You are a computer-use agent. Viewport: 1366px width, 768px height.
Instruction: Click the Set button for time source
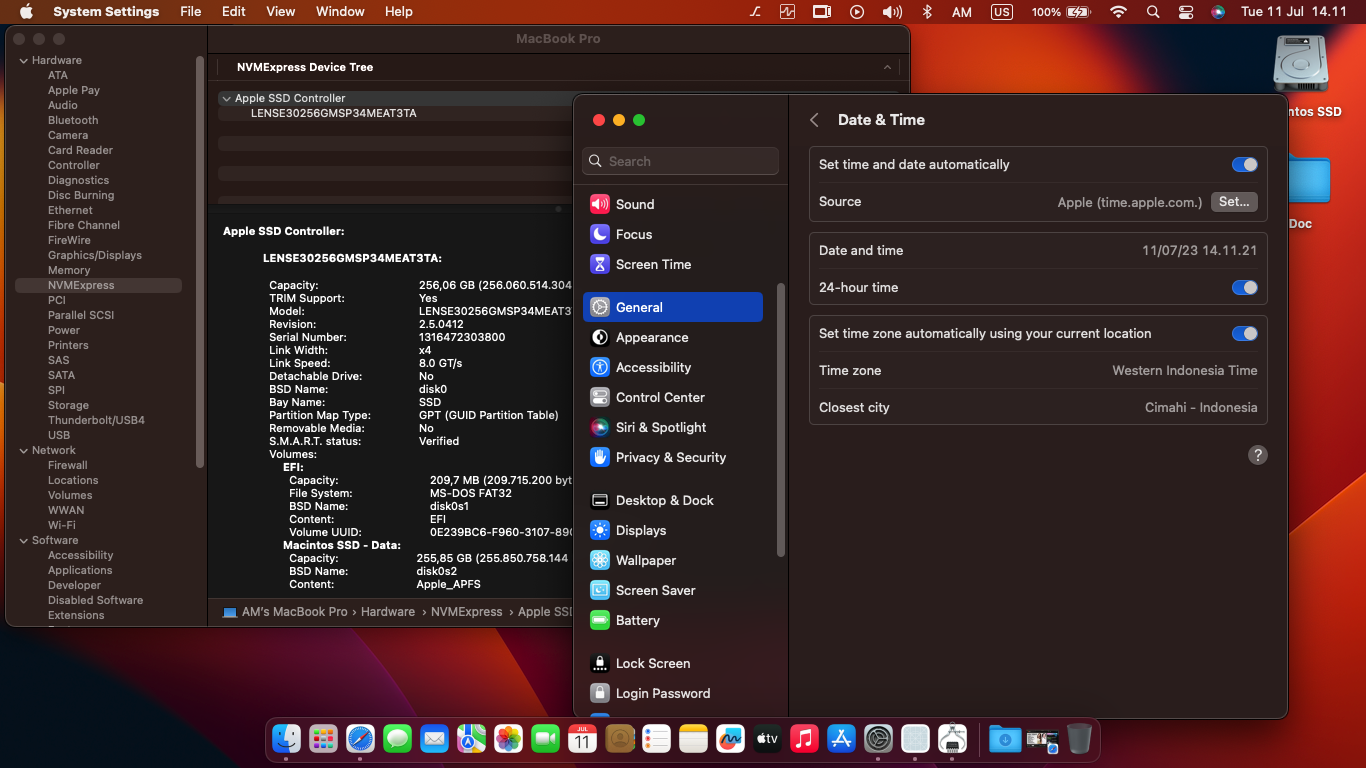click(x=1233, y=201)
